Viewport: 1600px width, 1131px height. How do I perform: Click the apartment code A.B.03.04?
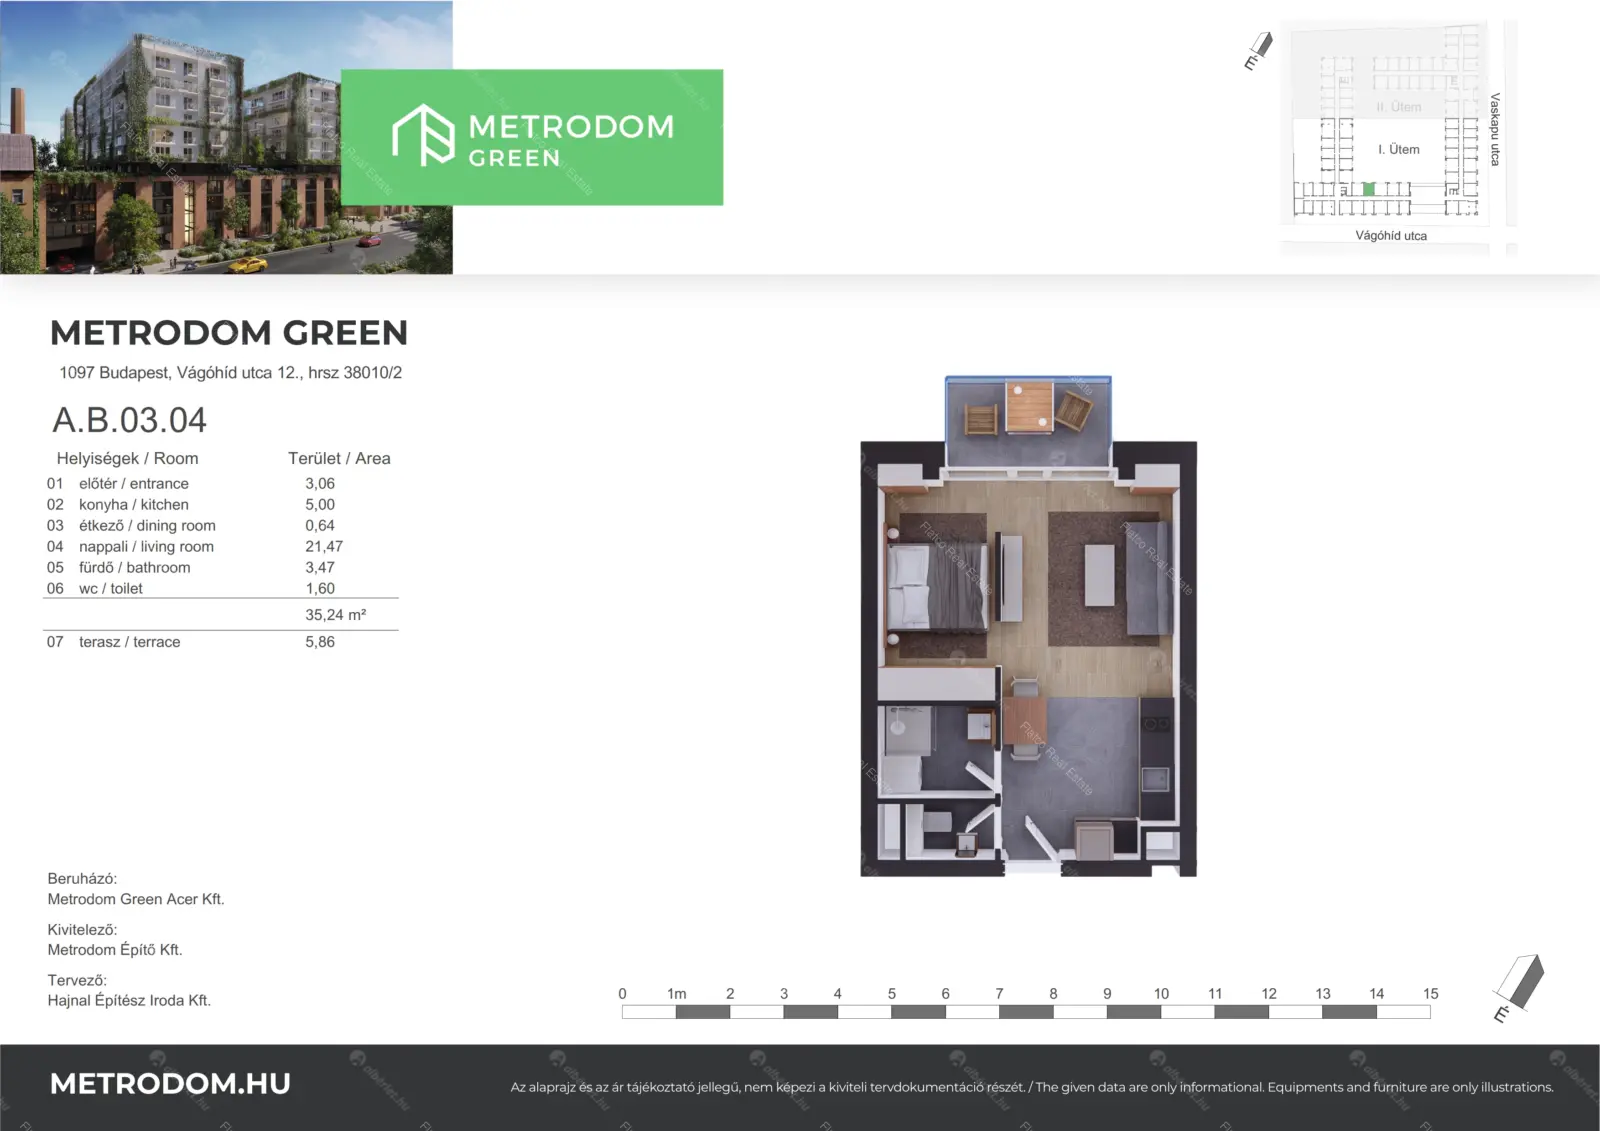click(x=130, y=420)
